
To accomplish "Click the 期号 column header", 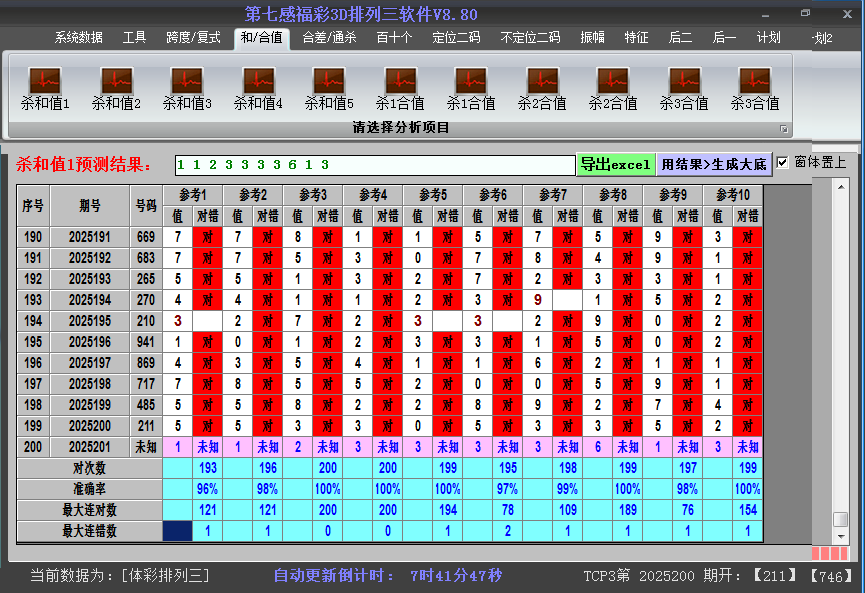I will [90, 206].
